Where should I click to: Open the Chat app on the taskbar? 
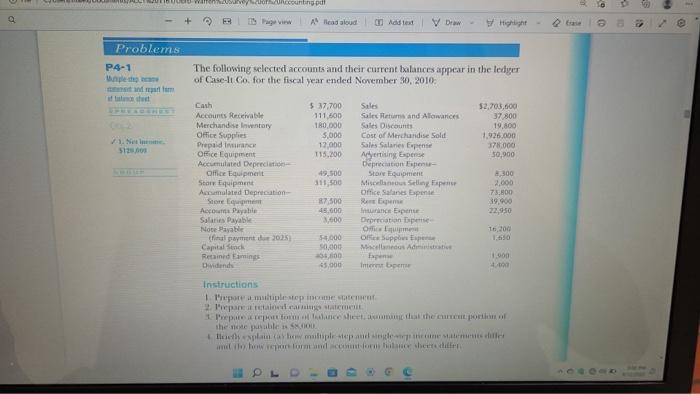click(294, 372)
